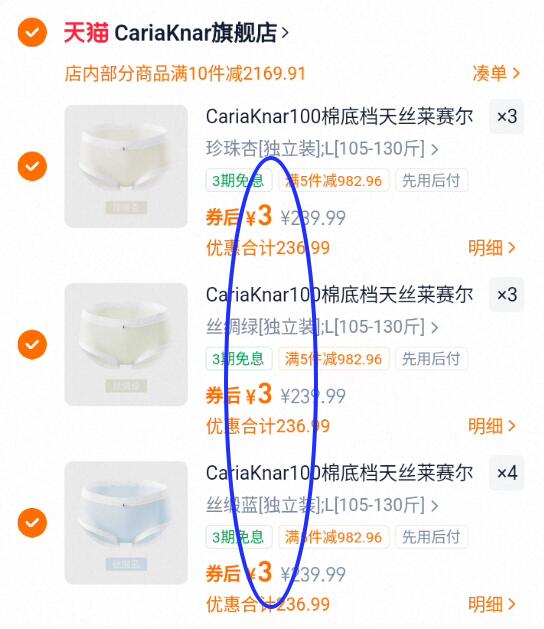Image resolution: width=544 pixels, height=629 pixels.
Task: Tap the first item's 满5件减982.96 tag
Action: (x=334, y=181)
